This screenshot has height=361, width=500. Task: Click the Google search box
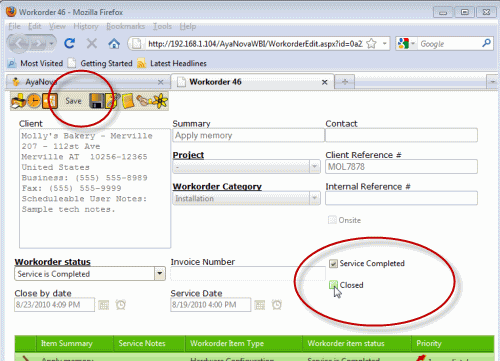tap(448, 44)
